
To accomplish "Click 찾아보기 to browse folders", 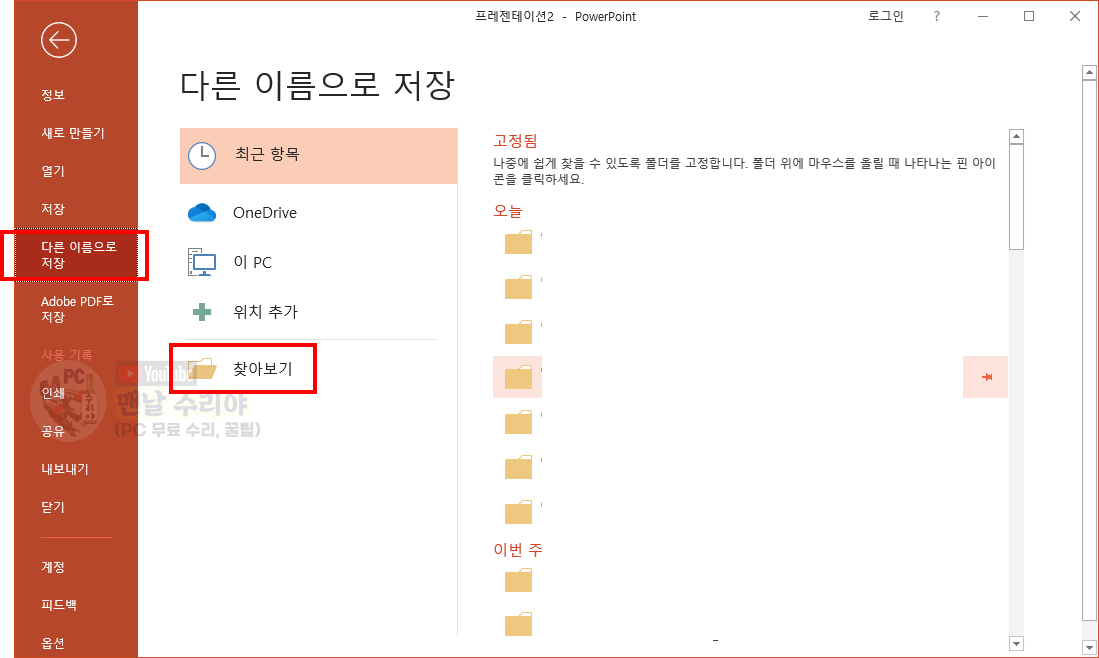I will coord(263,369).
